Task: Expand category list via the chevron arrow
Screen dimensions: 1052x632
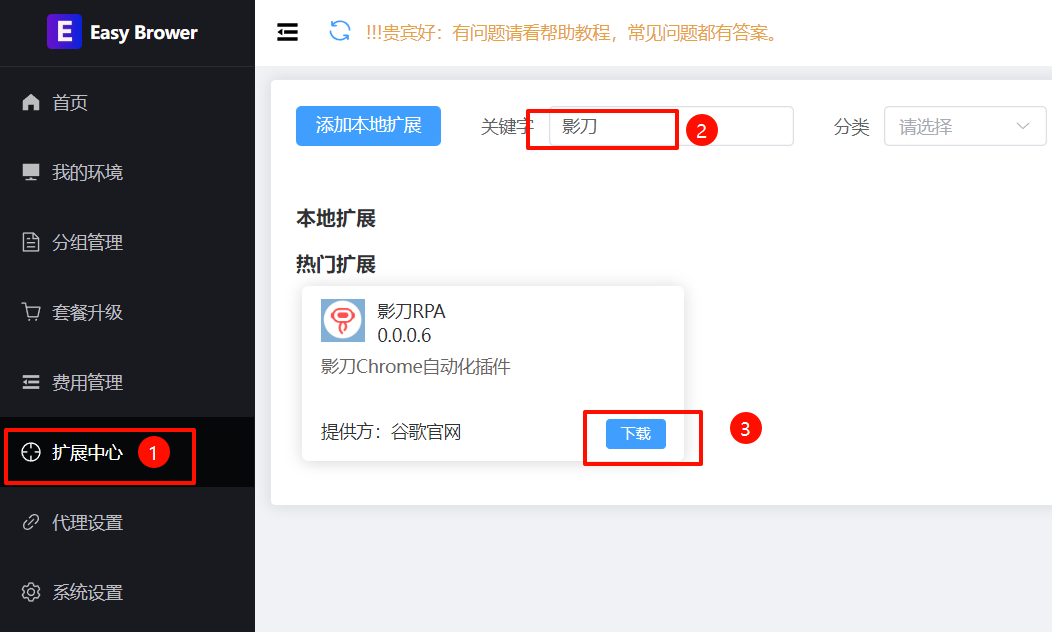Action: (x=1022, y=126)
